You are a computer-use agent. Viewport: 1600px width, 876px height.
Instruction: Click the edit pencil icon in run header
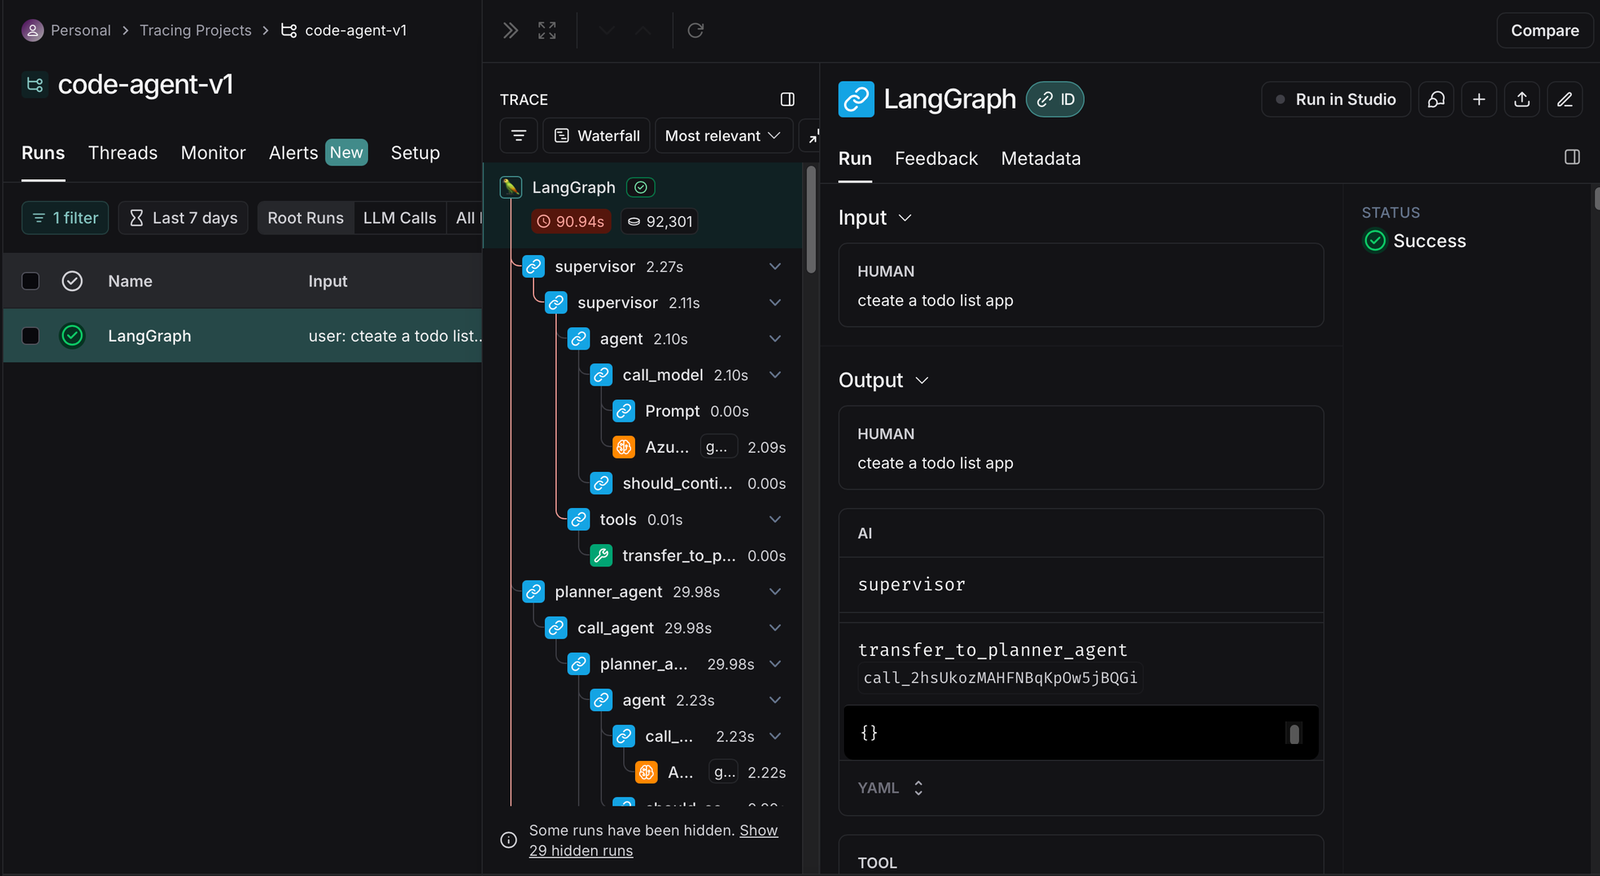click(1565, 99)
